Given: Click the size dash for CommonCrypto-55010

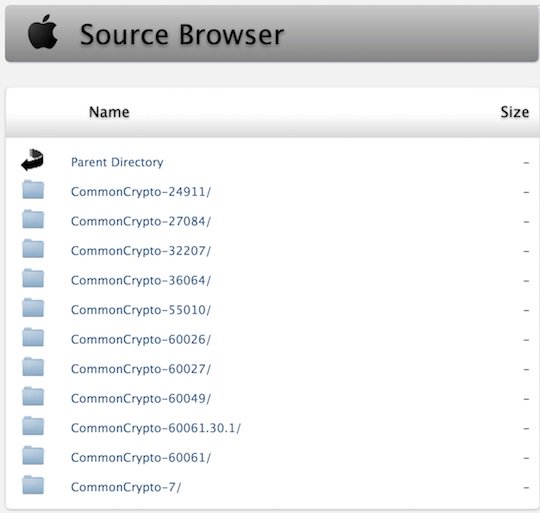Looking at the screenshot, I should coord(526,311).
